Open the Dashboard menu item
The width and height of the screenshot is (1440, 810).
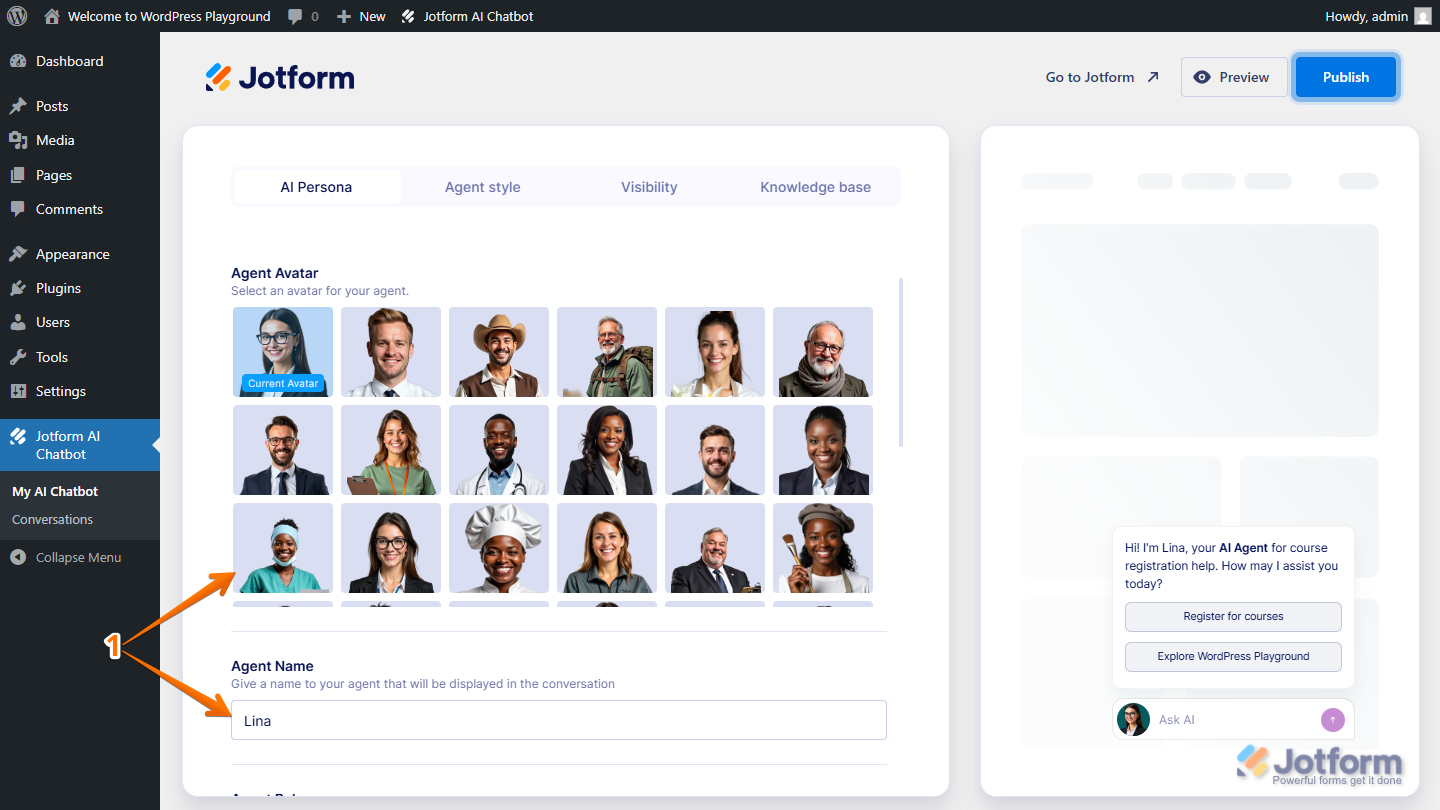click(80, 61)
